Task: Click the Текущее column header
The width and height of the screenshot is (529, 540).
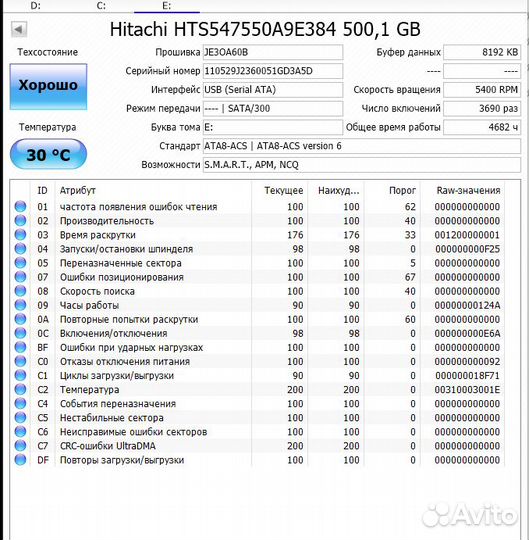Action: pos(284,190)
